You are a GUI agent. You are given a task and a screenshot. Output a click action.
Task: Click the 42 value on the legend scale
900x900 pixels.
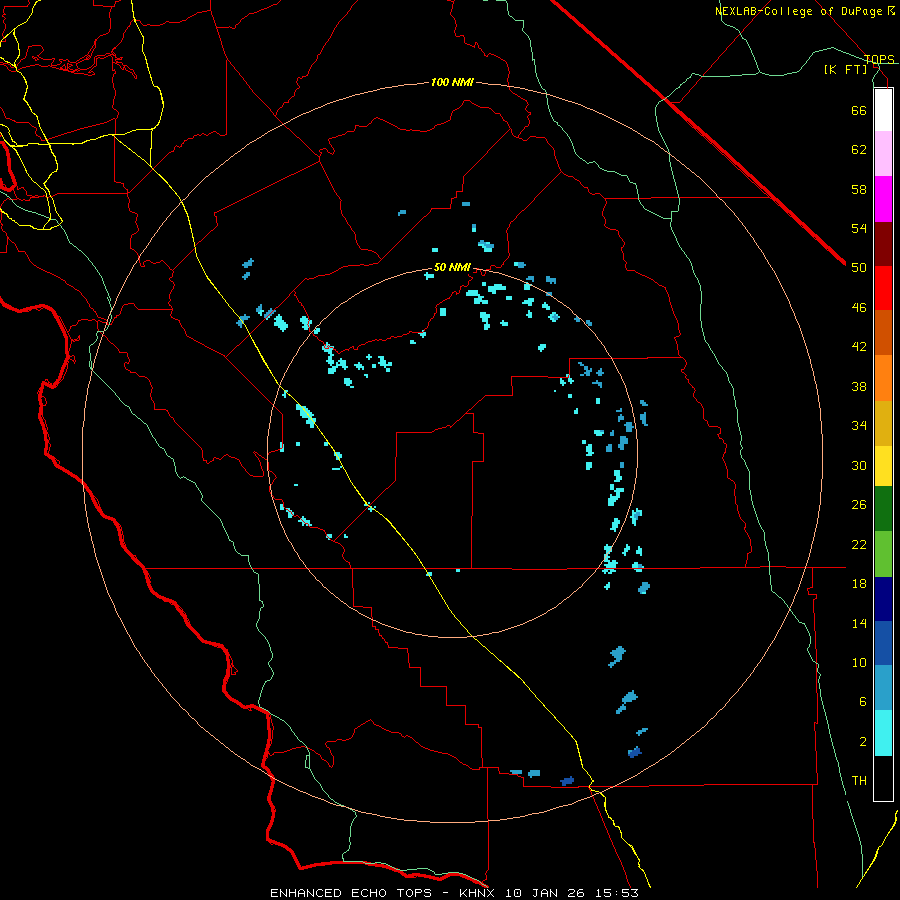click(859, 347)
